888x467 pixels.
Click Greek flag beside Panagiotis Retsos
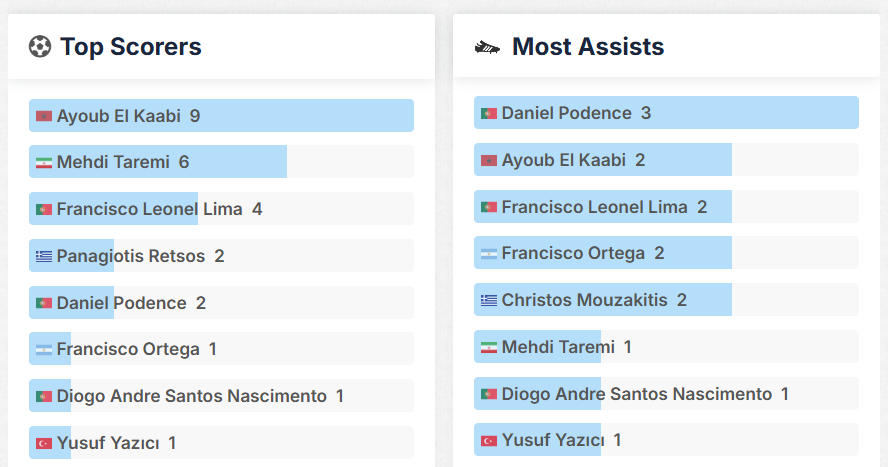[x=43, y=257]
